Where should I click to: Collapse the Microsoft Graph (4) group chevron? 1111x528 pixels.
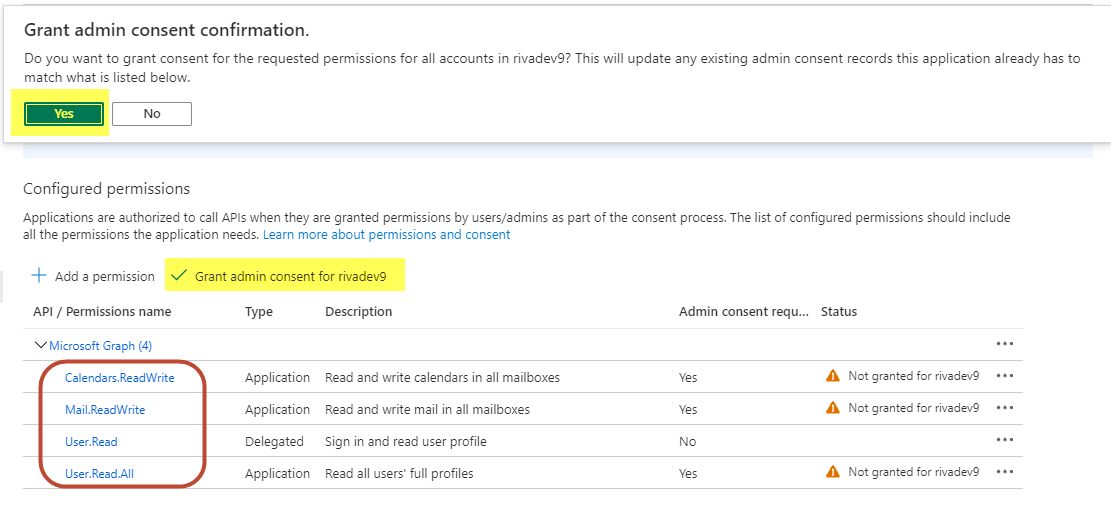point(41,345)
